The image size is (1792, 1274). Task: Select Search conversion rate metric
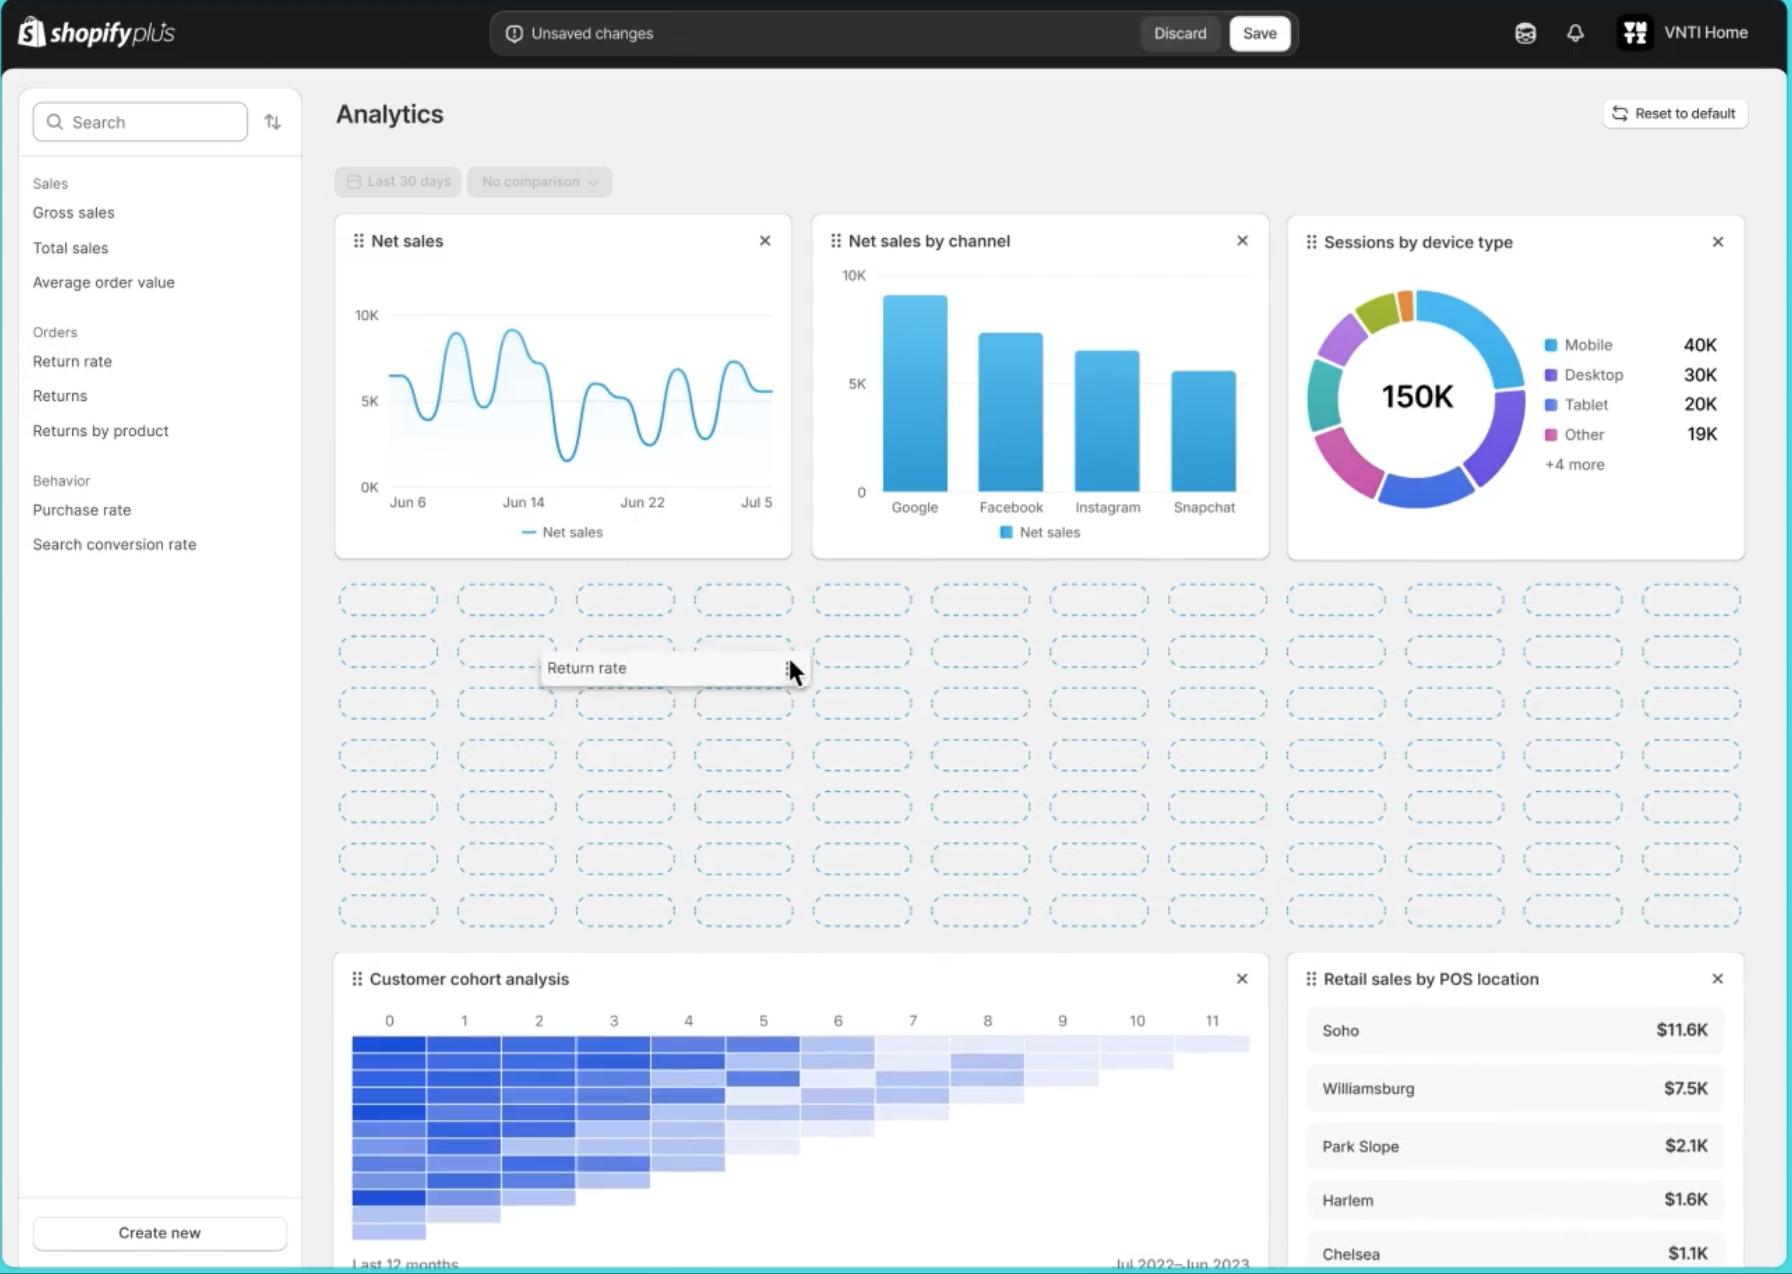click(114, 545)
